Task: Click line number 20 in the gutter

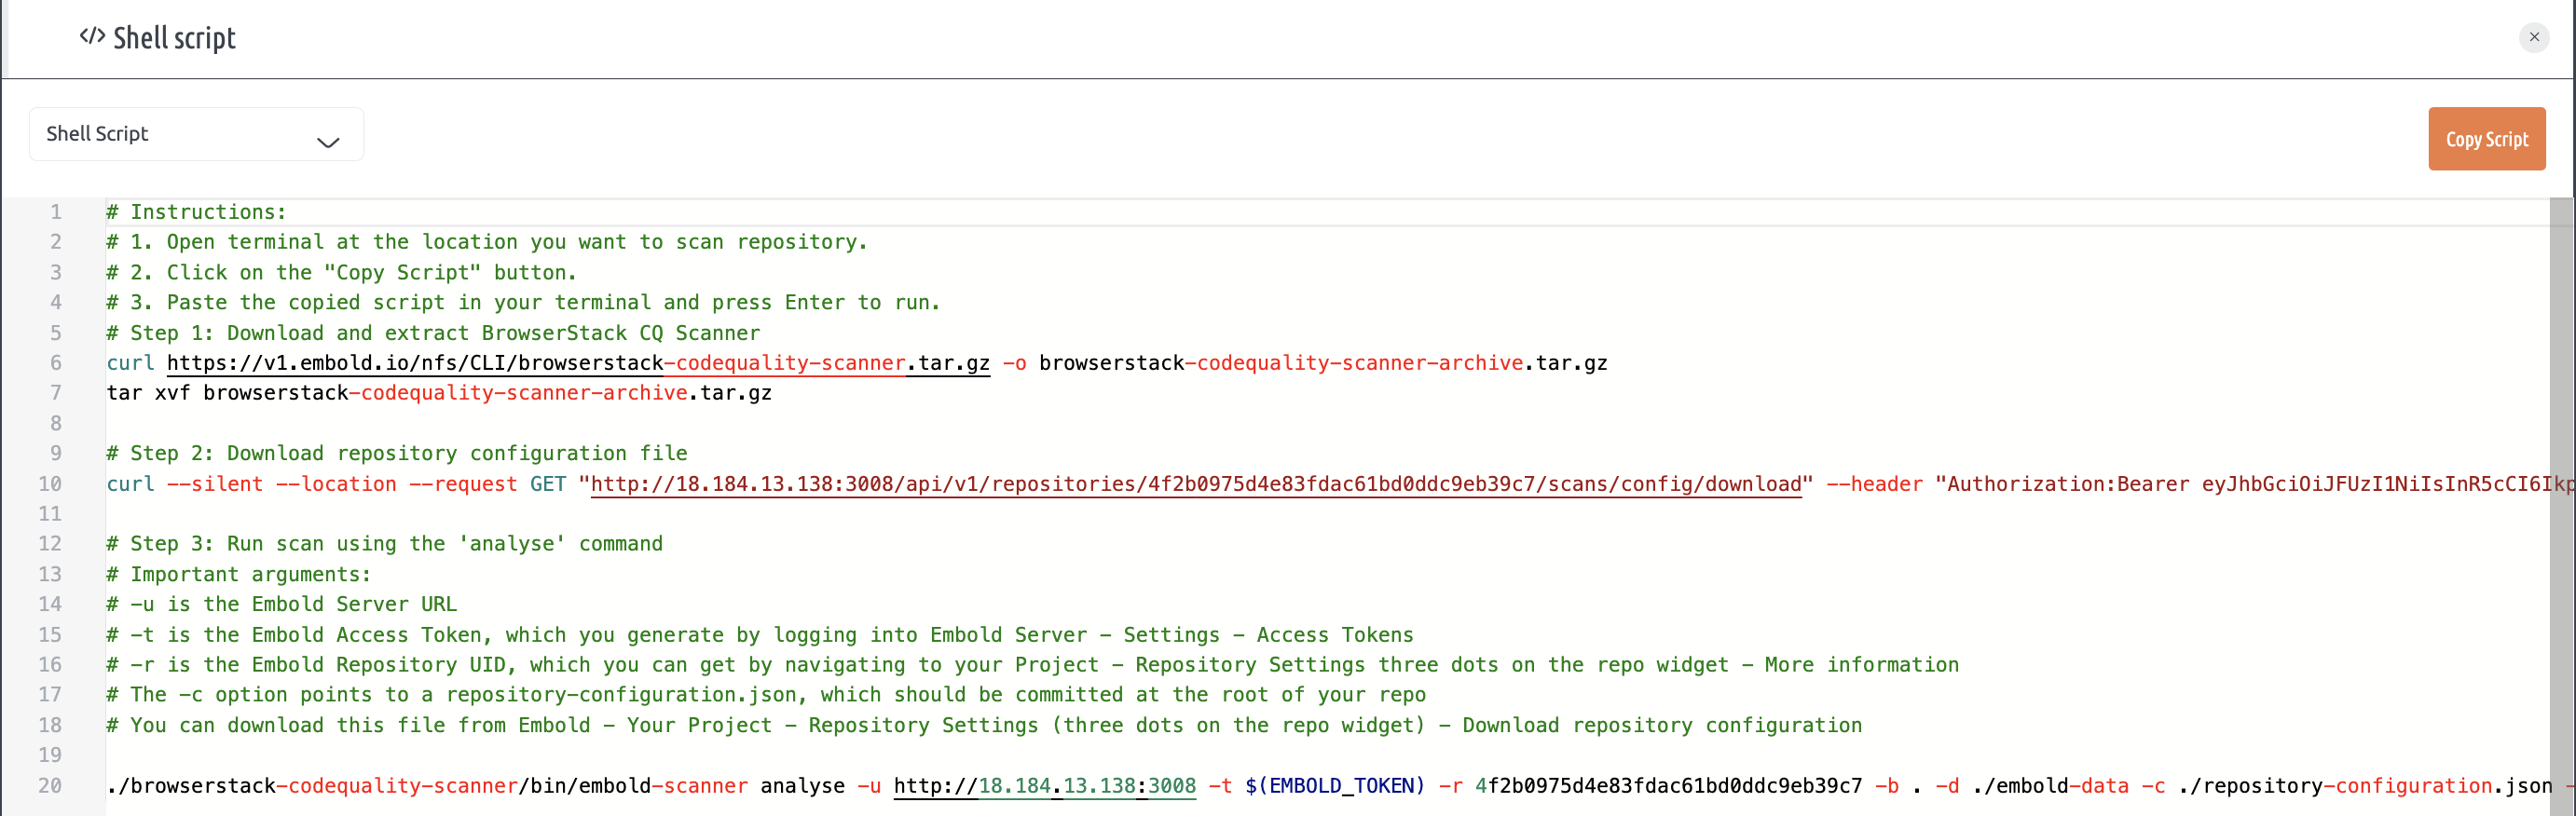Action: [x=51, y=786]
